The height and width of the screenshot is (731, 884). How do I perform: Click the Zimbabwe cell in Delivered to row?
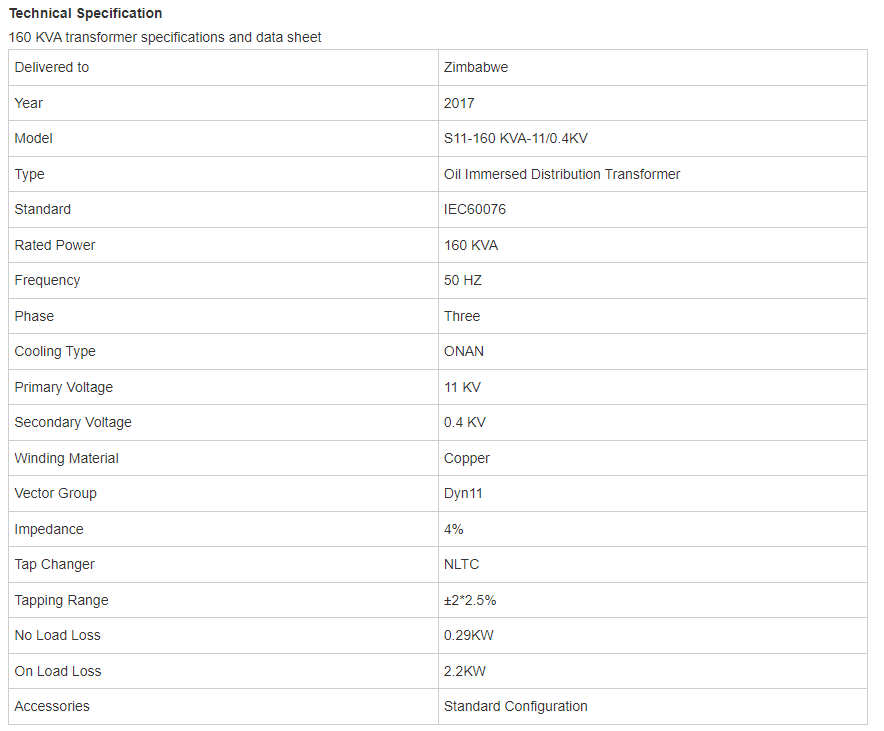652,68
